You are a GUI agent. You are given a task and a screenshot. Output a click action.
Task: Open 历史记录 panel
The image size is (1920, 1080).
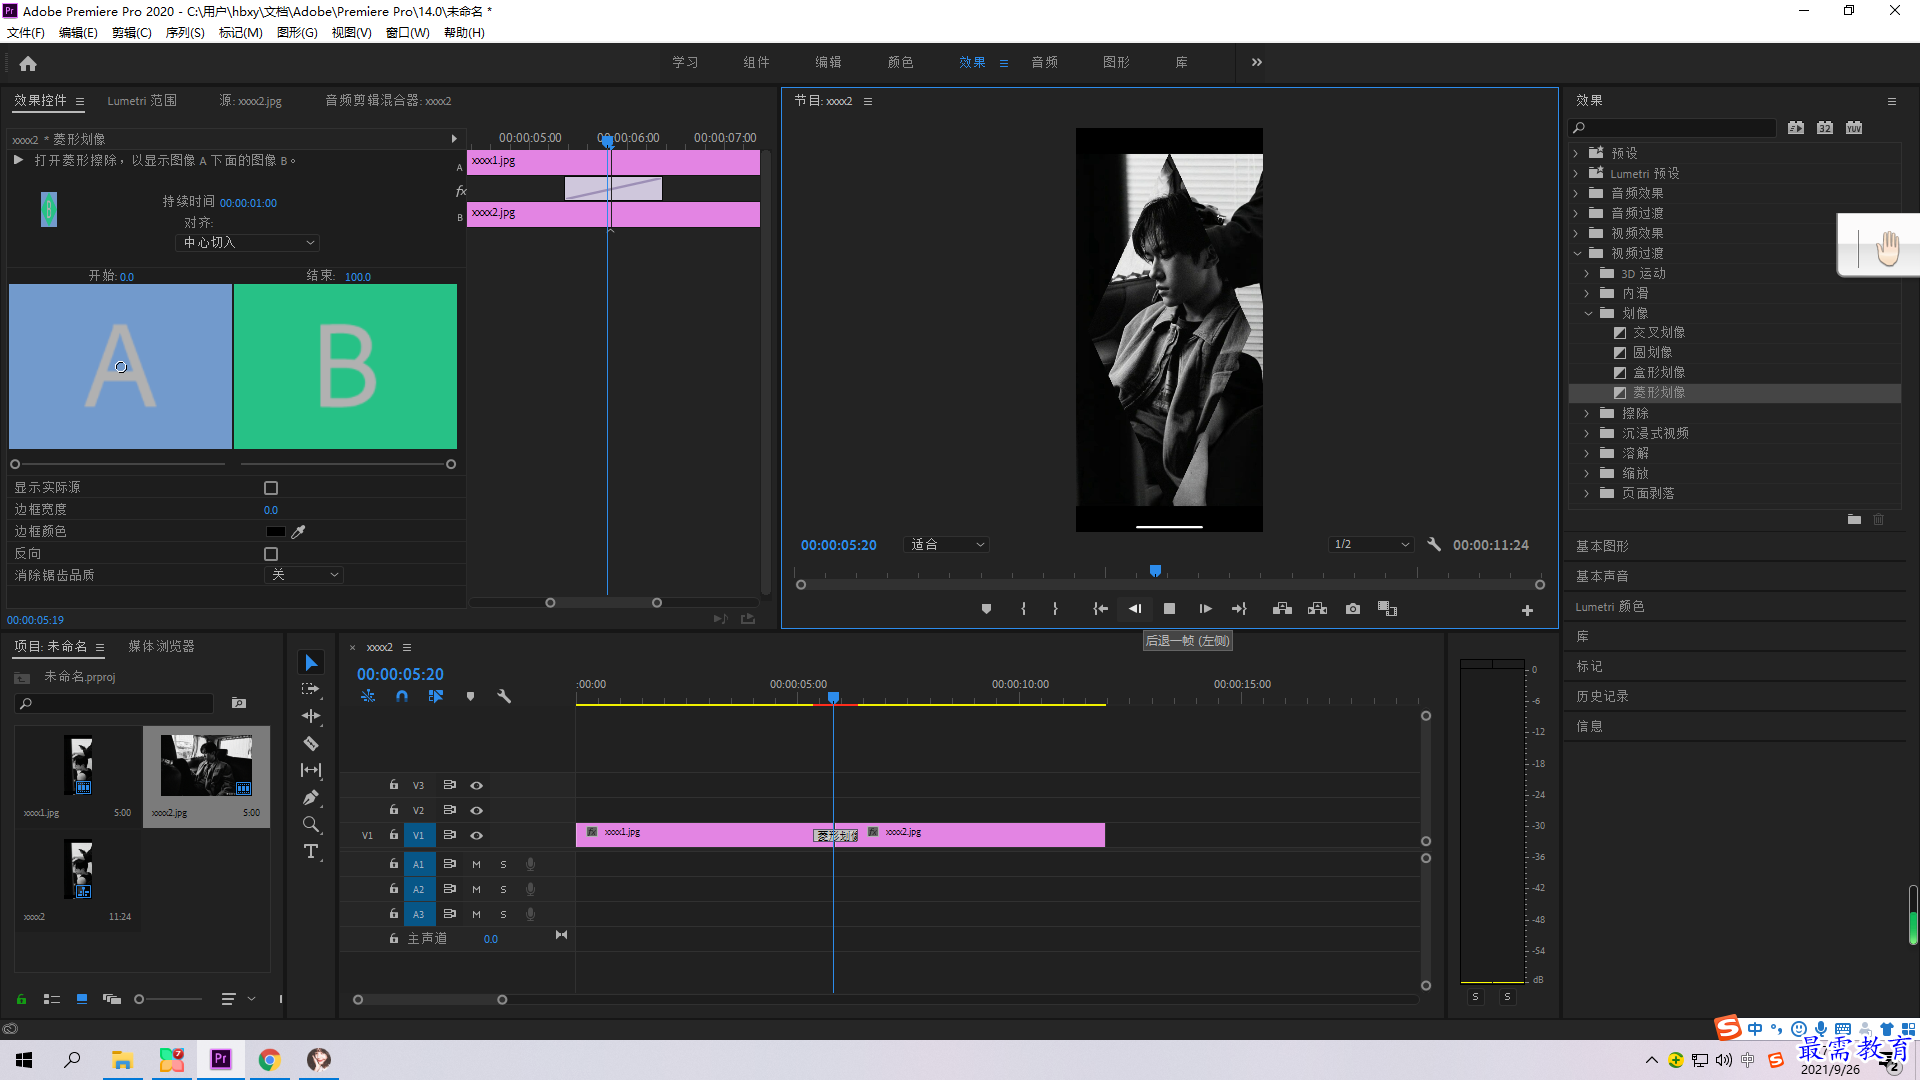[1602, 697]
